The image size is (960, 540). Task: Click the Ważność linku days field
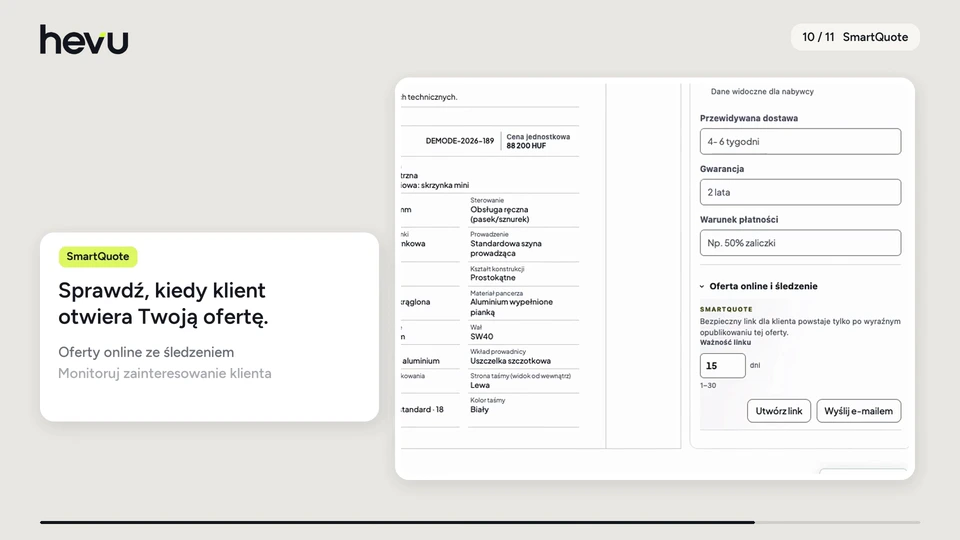point(722,366)
